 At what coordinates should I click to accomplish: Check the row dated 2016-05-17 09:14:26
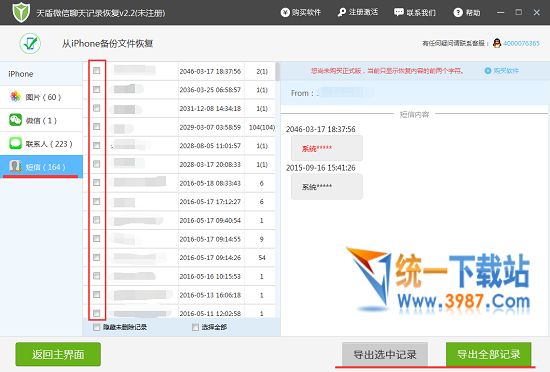click(x=96, y=257)
